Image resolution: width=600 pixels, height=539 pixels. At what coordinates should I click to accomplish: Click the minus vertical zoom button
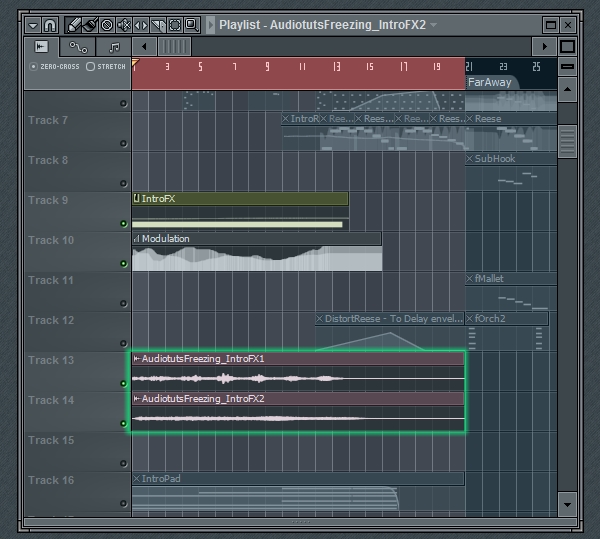567,67
